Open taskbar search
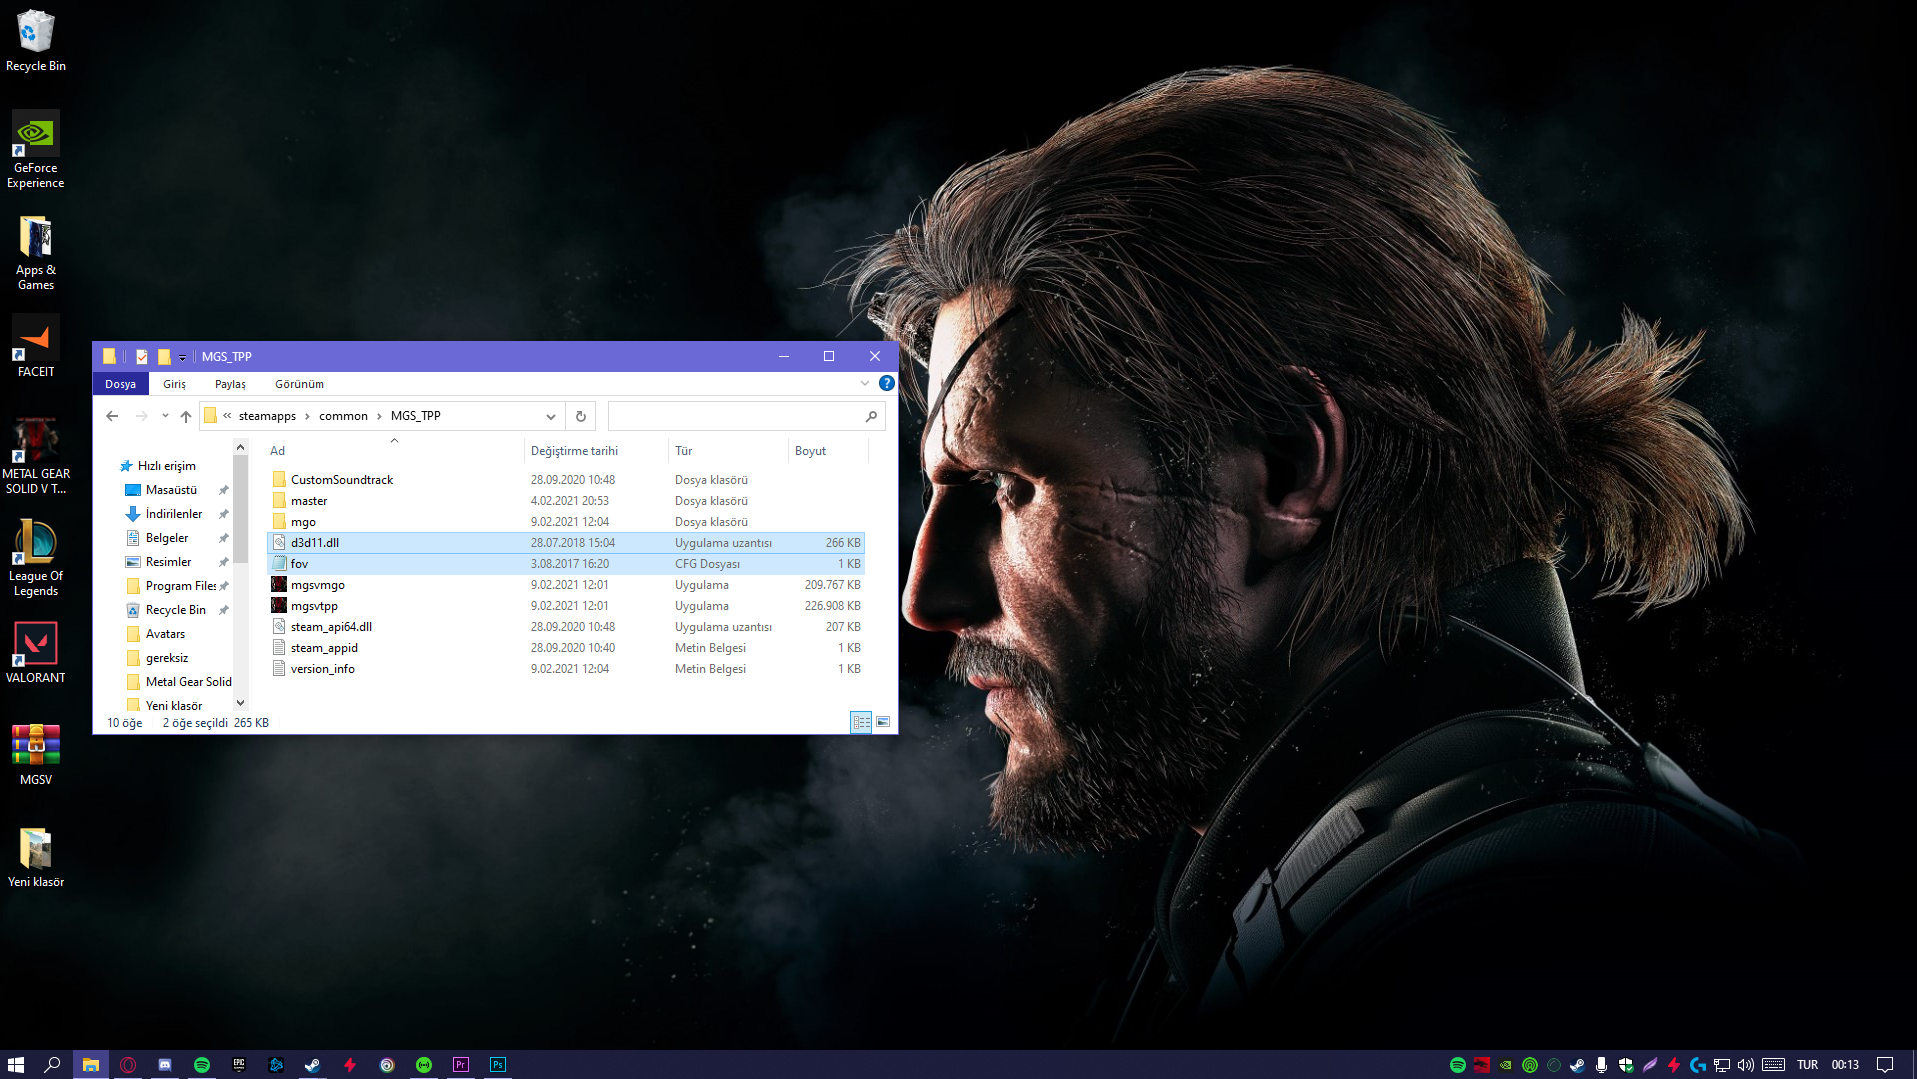The image size is (1917, 1079). click(53, 1065)
